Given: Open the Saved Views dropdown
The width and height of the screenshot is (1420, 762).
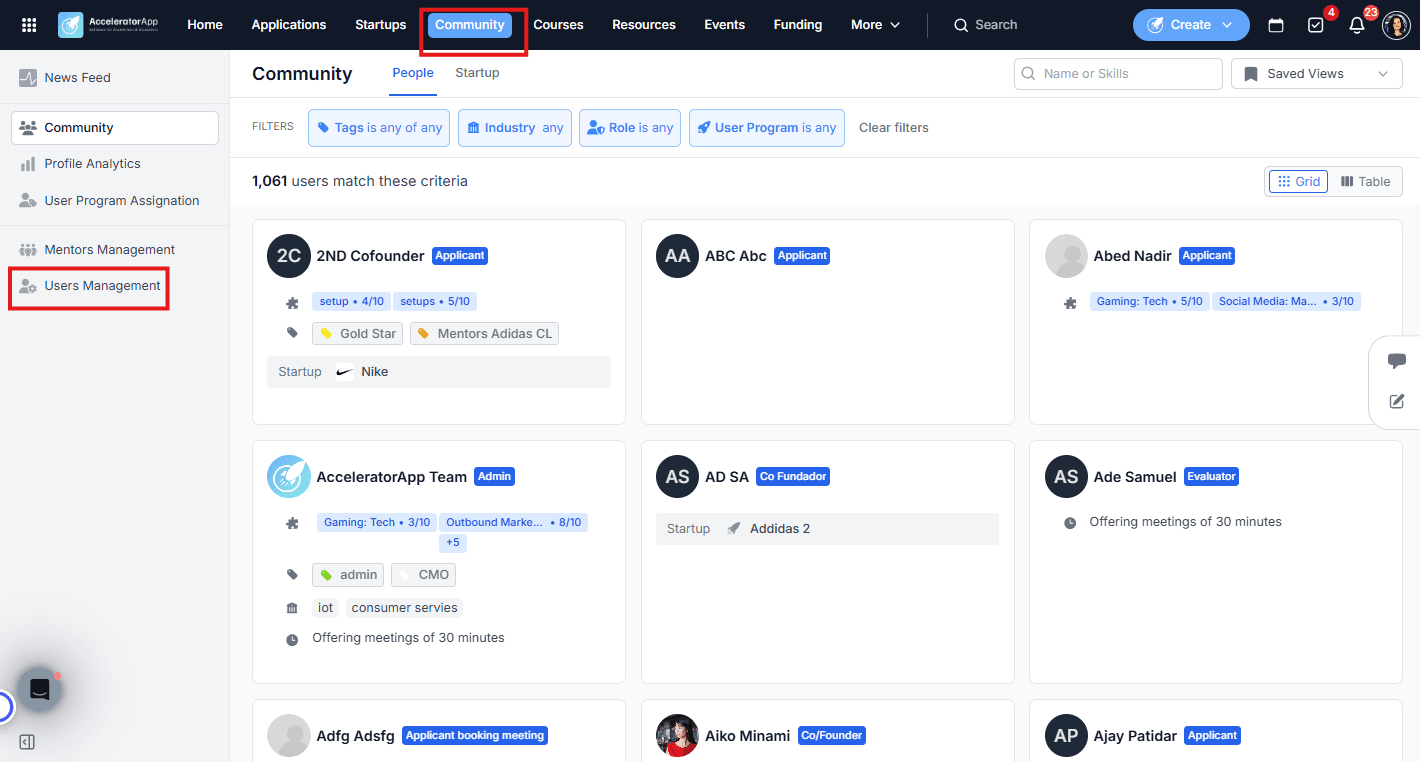Looking at the screenshot, I should (x=1316, y=74).
